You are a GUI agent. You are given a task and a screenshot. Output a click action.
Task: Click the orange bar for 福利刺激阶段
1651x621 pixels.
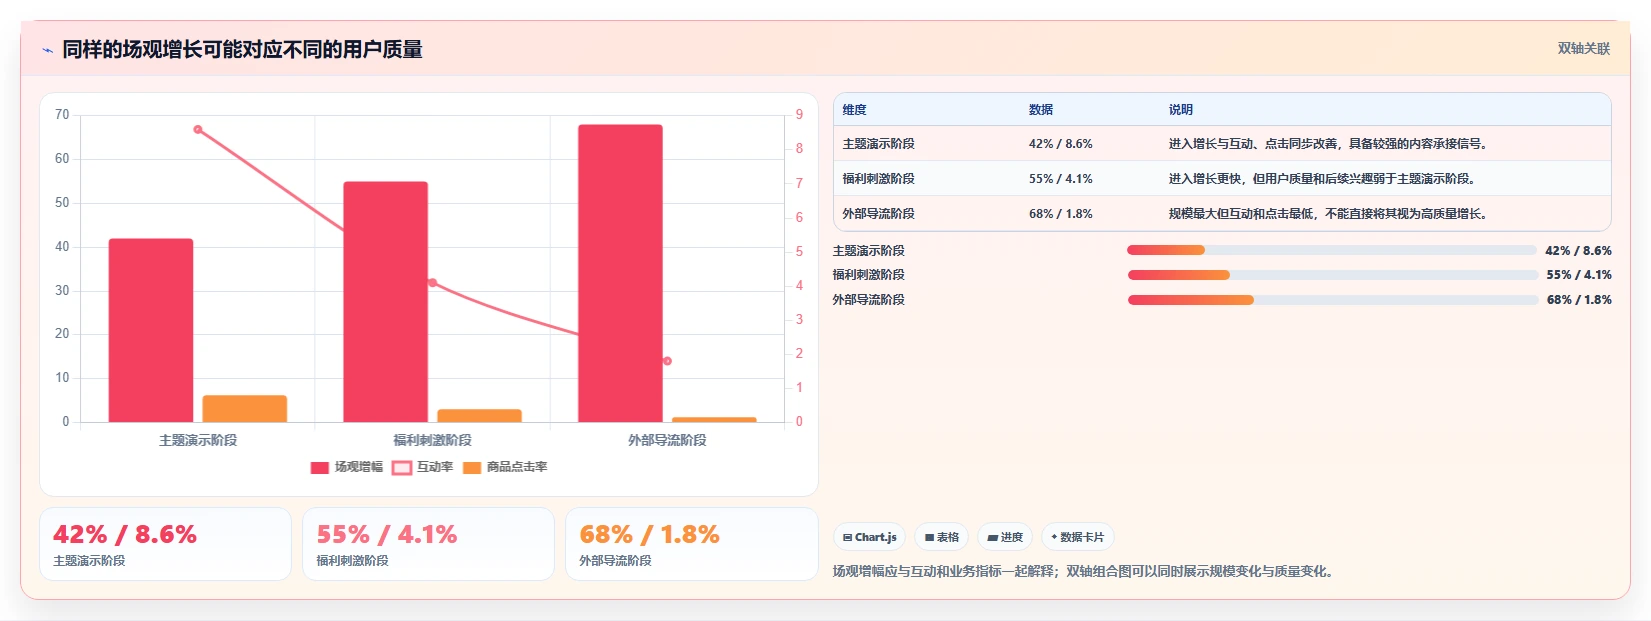coord(479,416)
